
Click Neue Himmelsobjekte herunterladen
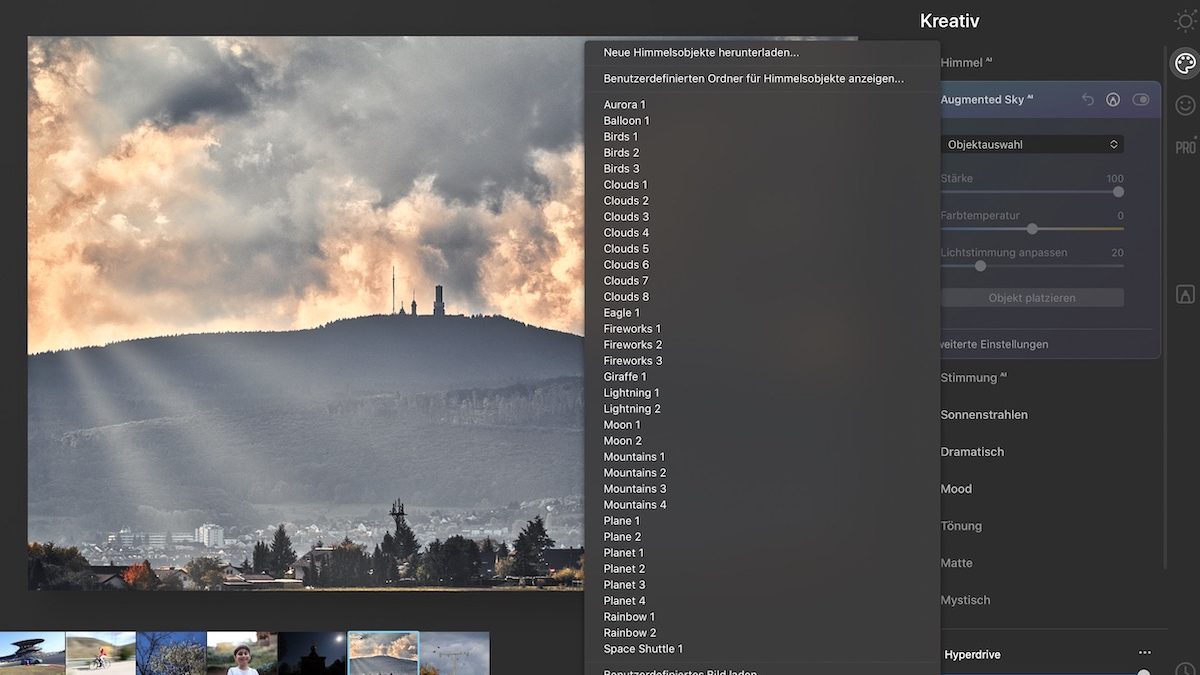point(701,52)
